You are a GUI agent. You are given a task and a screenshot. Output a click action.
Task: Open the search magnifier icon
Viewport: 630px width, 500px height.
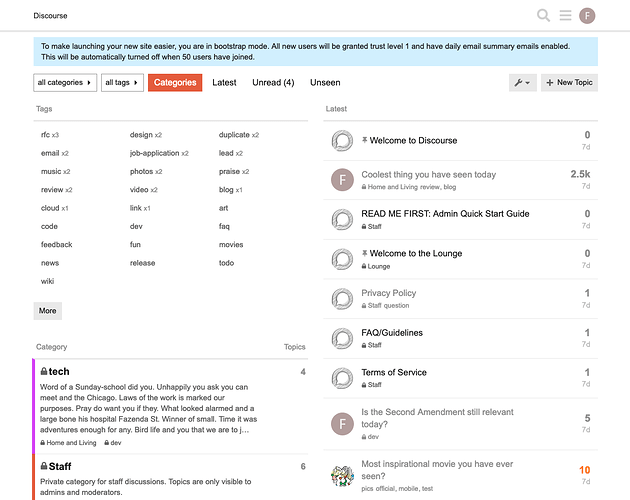click(x=543, y=16)
